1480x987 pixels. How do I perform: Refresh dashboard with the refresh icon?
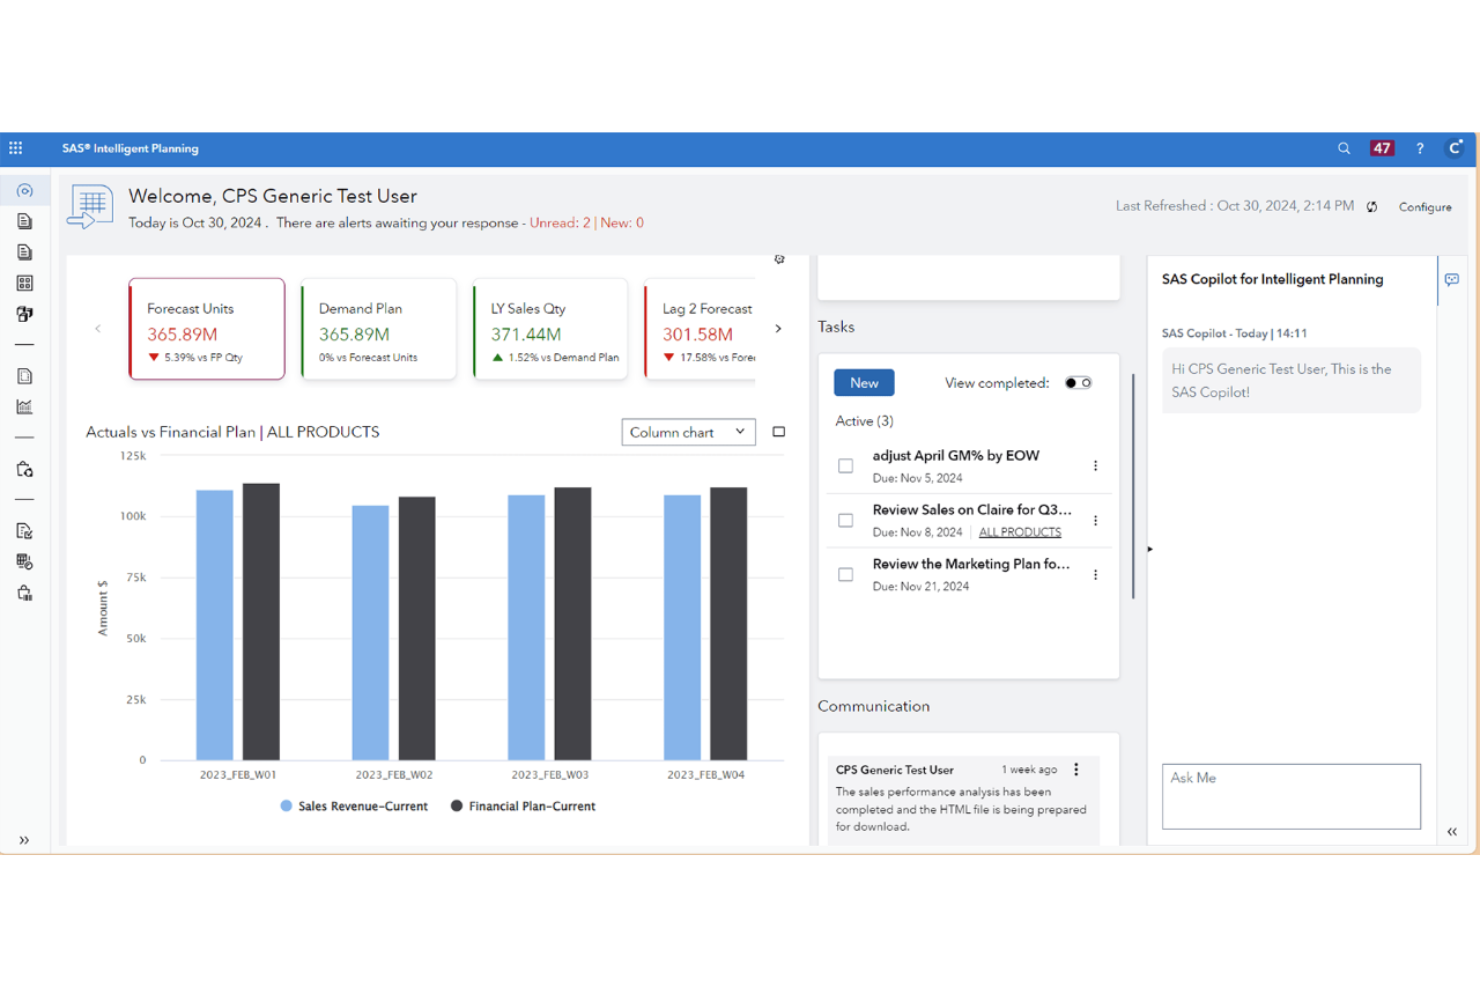(1372, 207)
